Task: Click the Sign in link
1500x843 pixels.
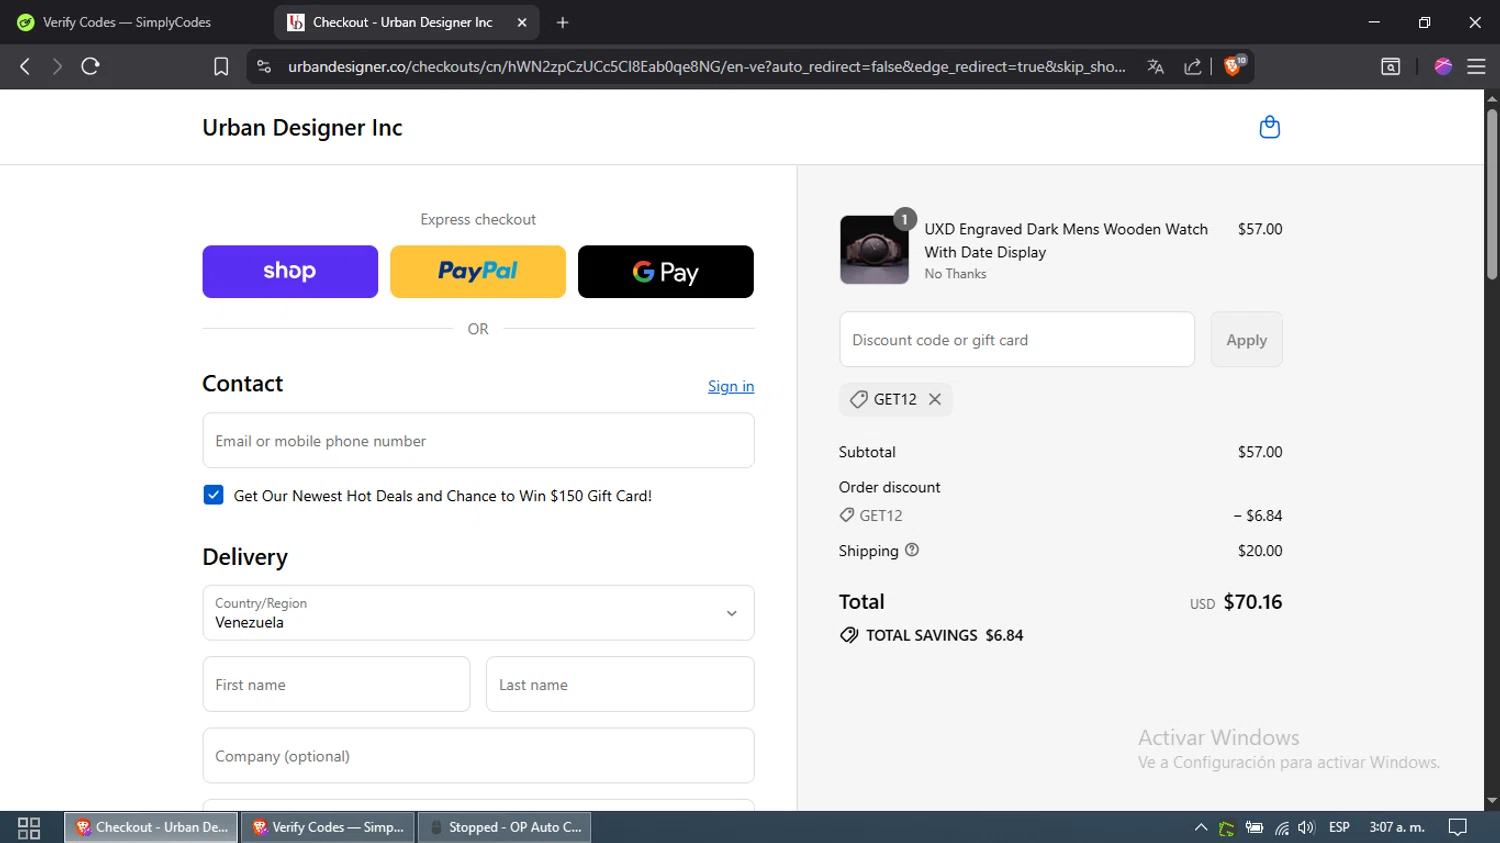Action: tap(731, 386)
